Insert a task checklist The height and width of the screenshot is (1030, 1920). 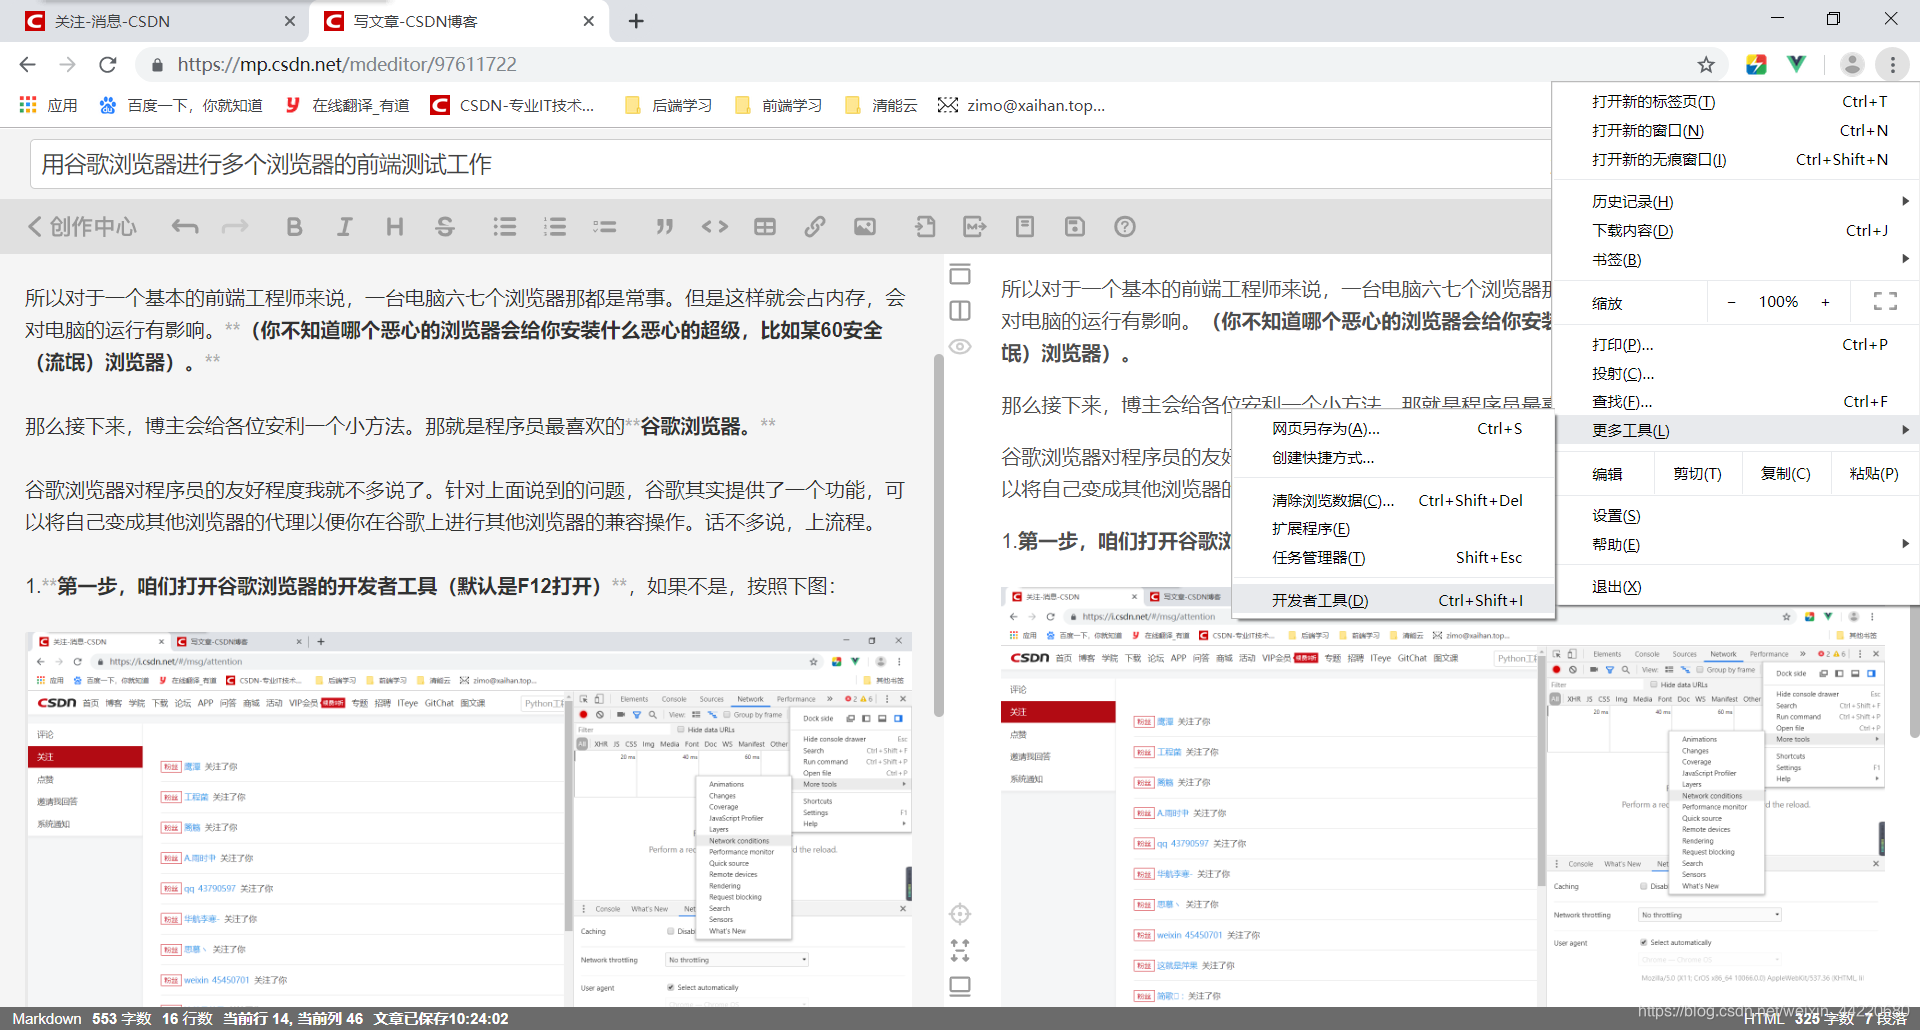pyautogui.click(x=605, y=227)
